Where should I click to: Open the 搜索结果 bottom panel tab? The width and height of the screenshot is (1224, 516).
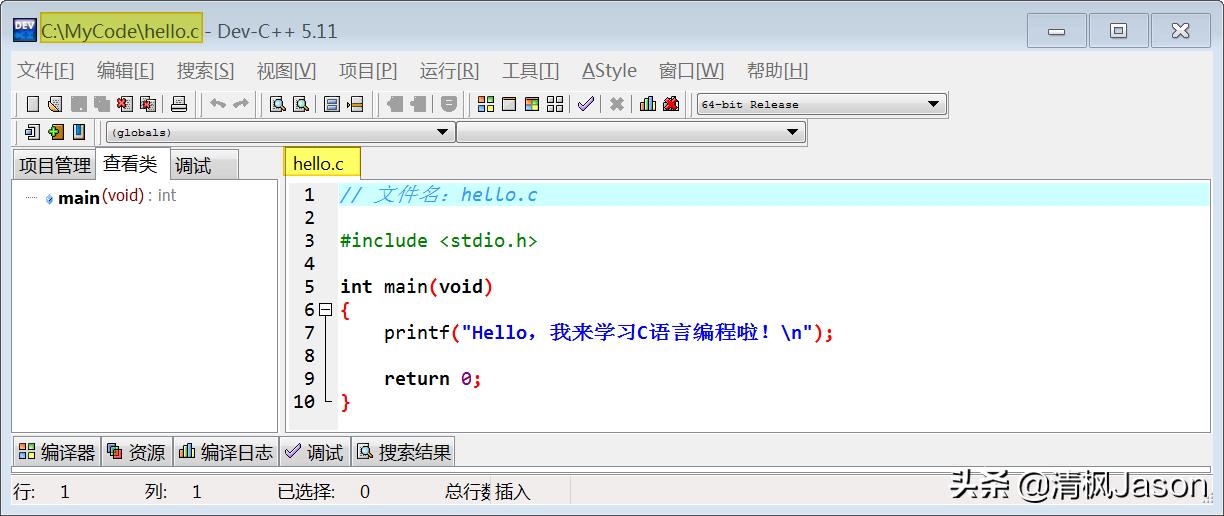pos(403,452)
